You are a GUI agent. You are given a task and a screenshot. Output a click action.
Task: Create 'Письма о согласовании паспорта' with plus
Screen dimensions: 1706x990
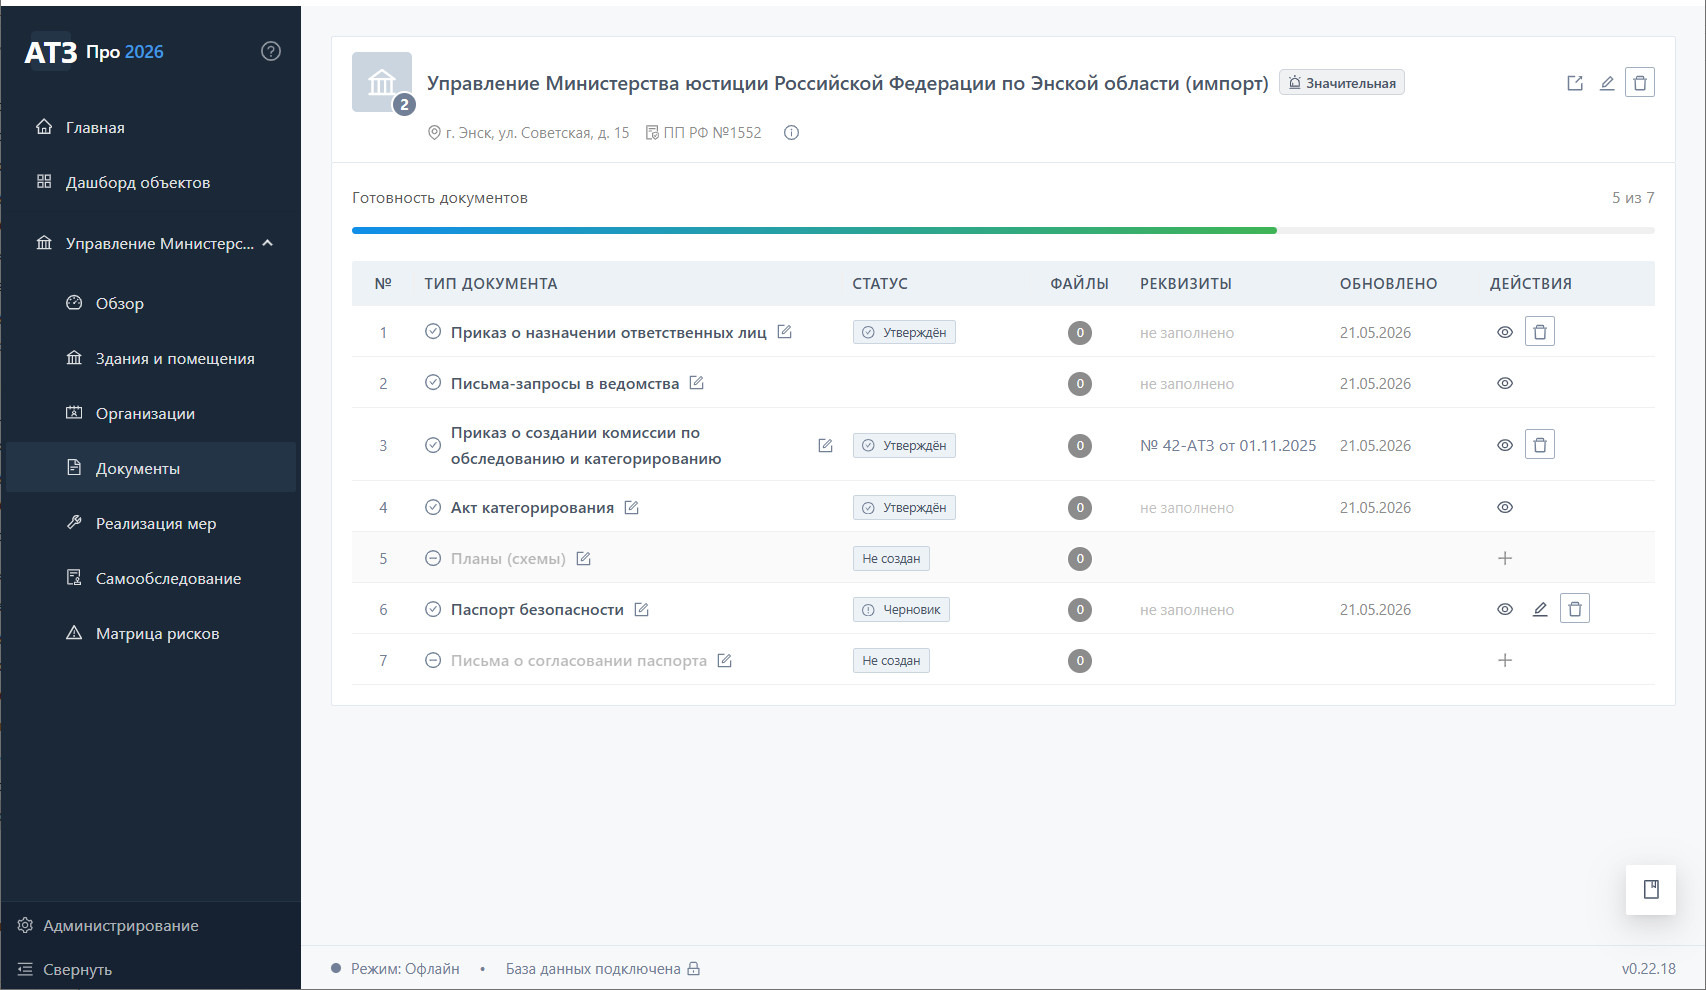tap(1505, 660)
